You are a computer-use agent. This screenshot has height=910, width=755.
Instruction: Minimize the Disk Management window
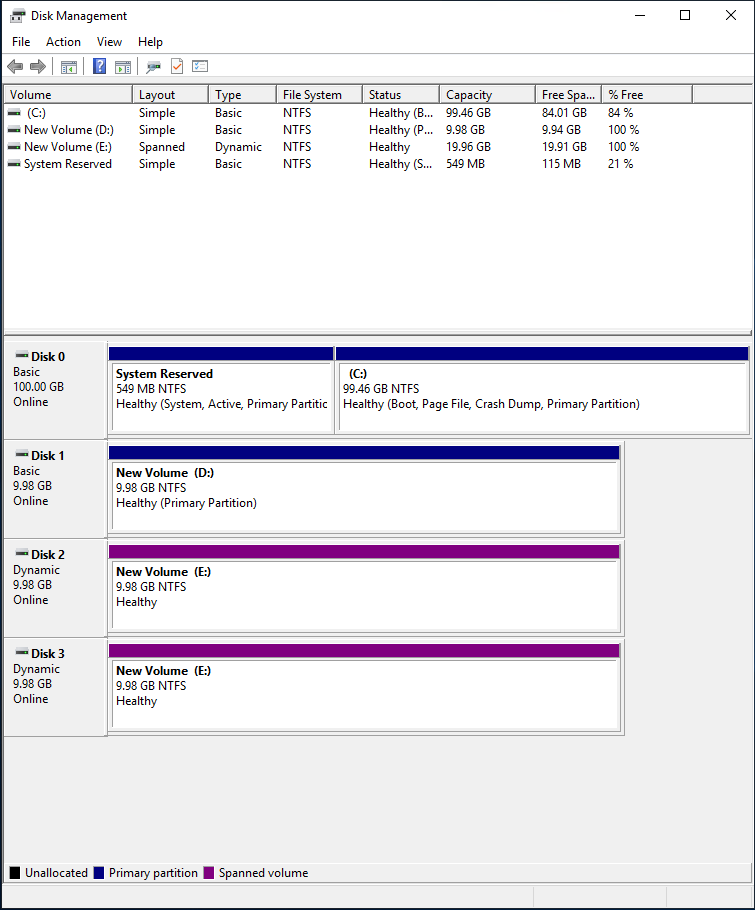[x=640, y=16]
